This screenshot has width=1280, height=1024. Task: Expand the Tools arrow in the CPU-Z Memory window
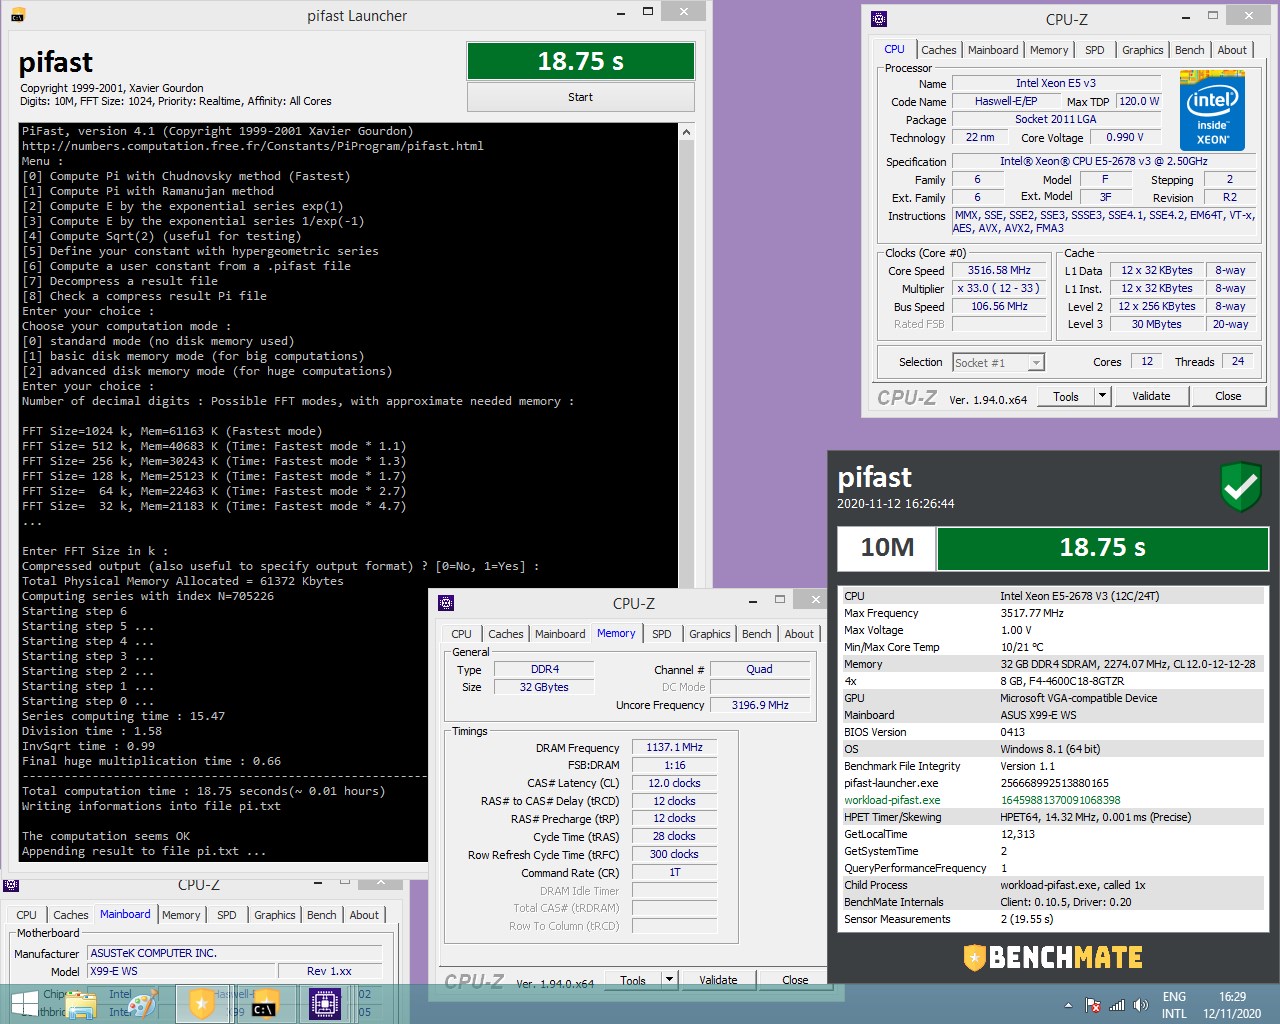[669, 980]
